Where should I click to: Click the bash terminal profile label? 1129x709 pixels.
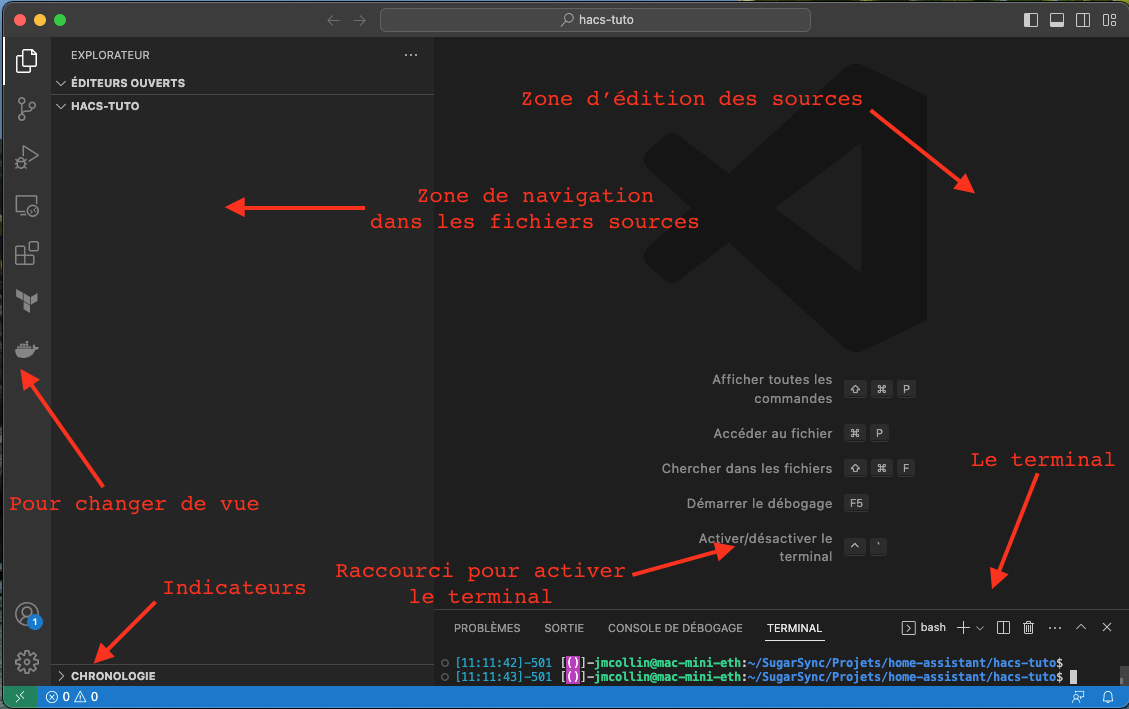(924, 628)
